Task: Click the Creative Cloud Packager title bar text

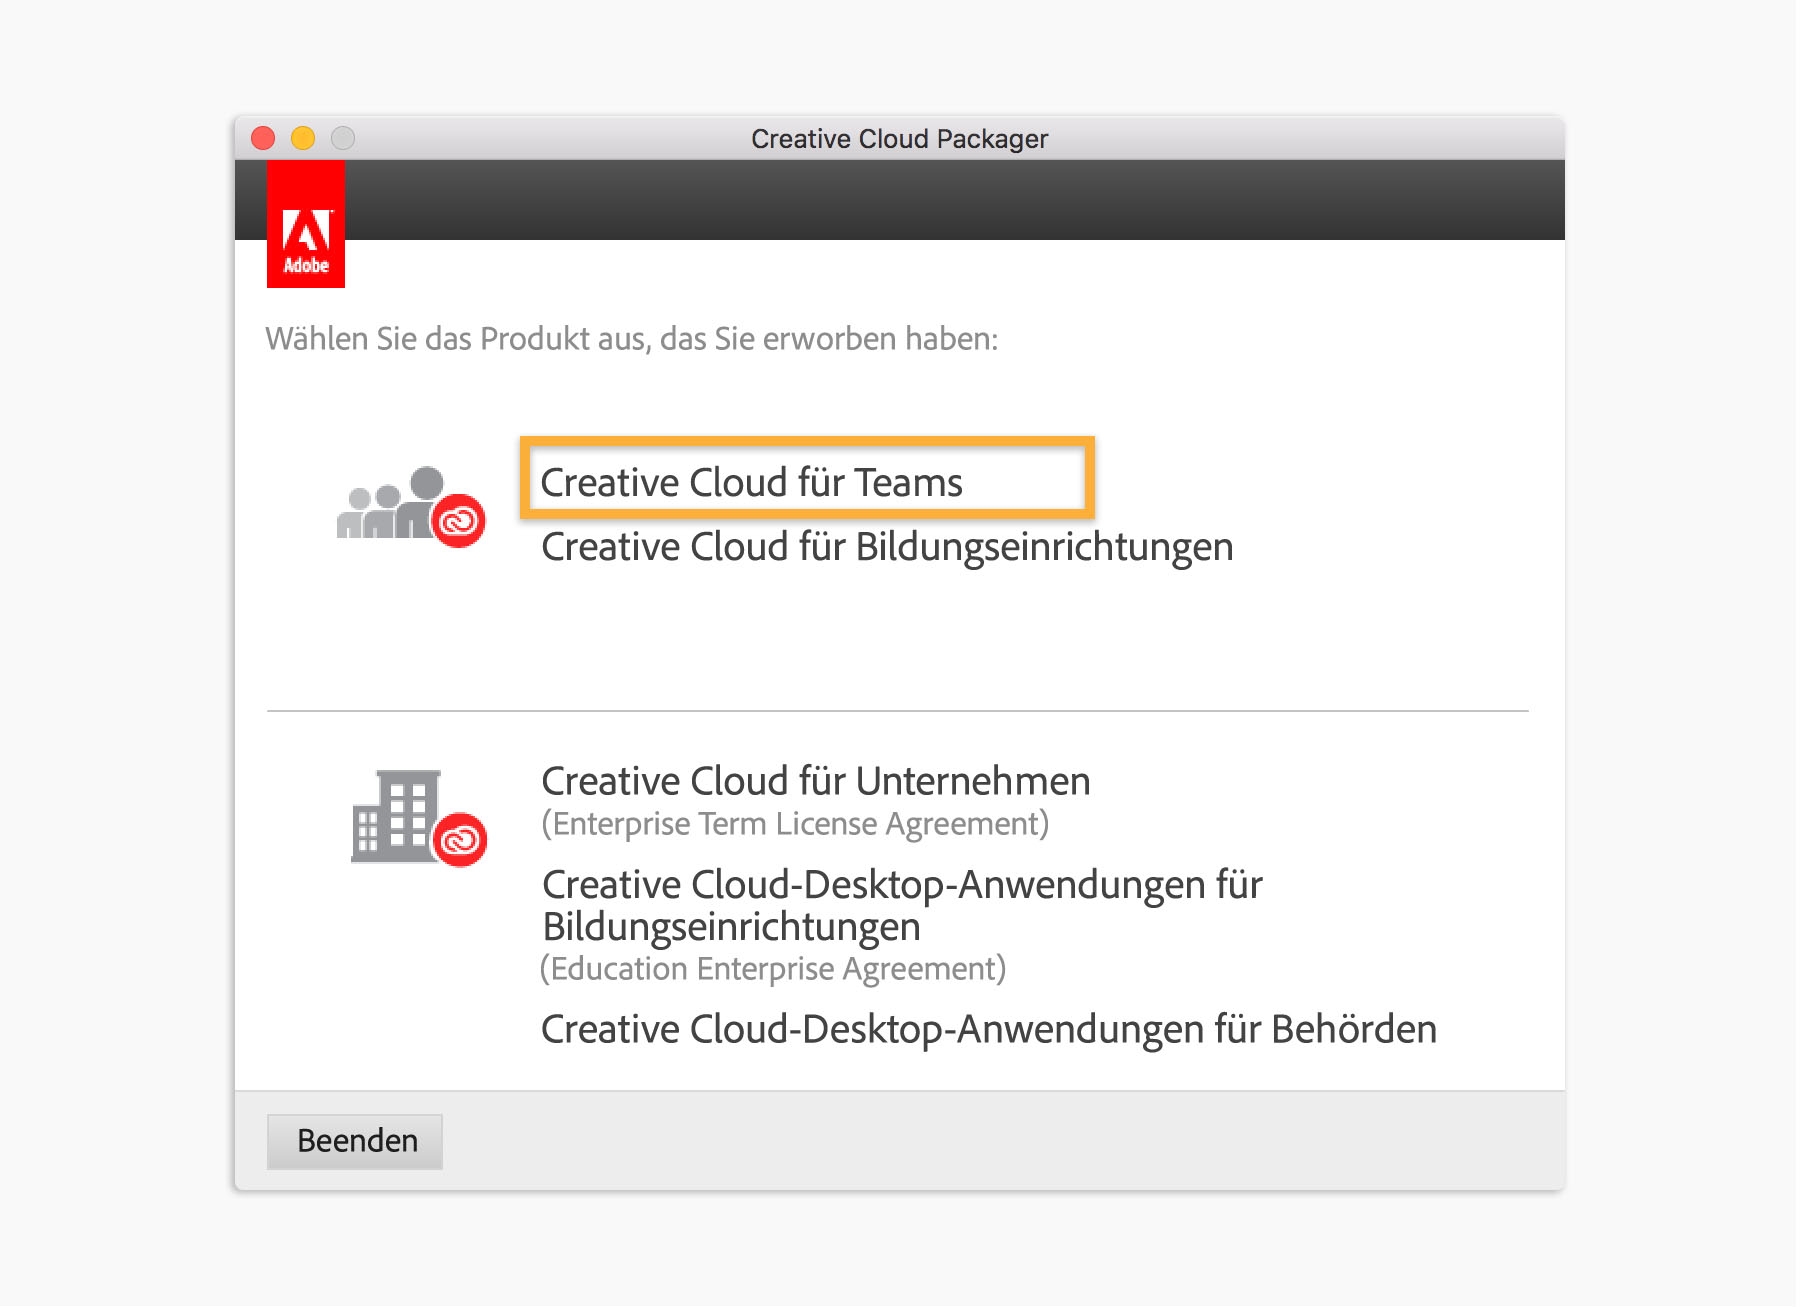Action: [x=899, y=139]
